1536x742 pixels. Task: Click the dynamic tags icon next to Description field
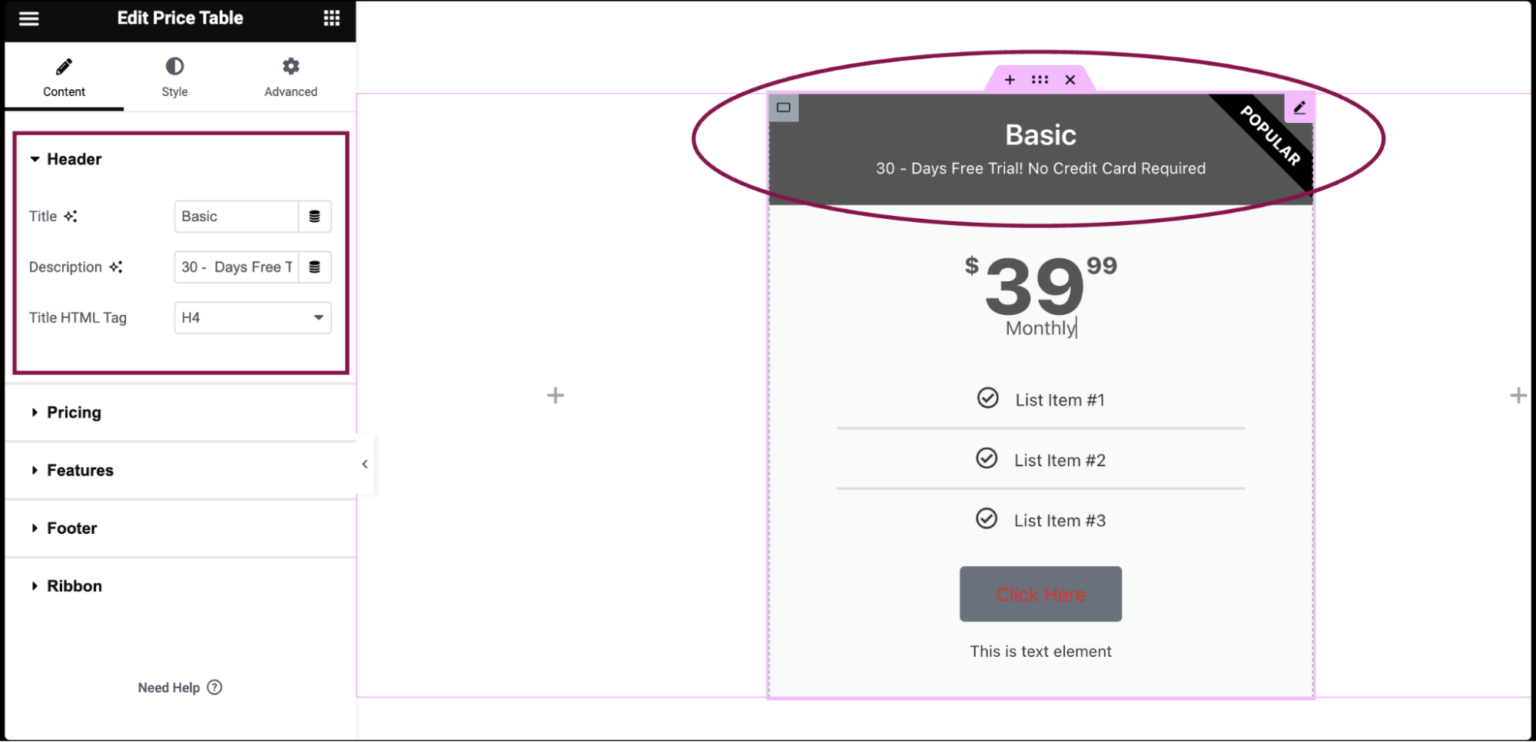pos(315,267)
